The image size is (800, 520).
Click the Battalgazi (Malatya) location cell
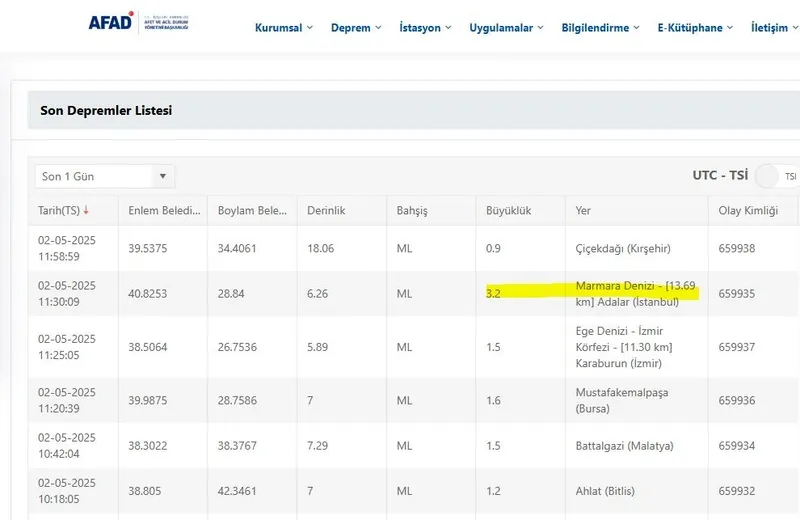624,445
